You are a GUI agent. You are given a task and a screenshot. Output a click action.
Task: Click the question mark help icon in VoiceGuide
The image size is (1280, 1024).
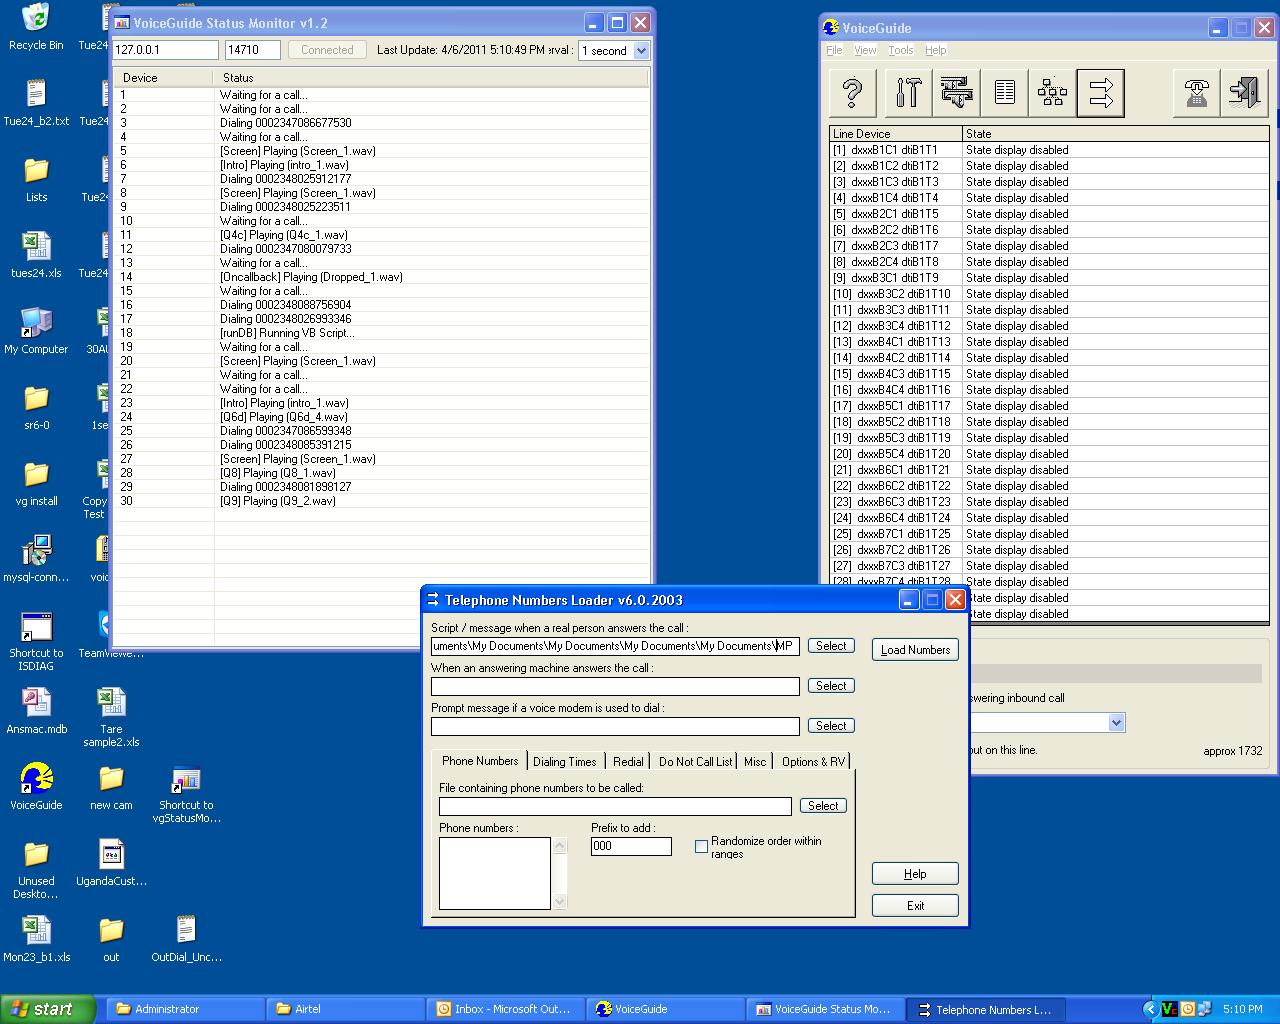[853, 93]
